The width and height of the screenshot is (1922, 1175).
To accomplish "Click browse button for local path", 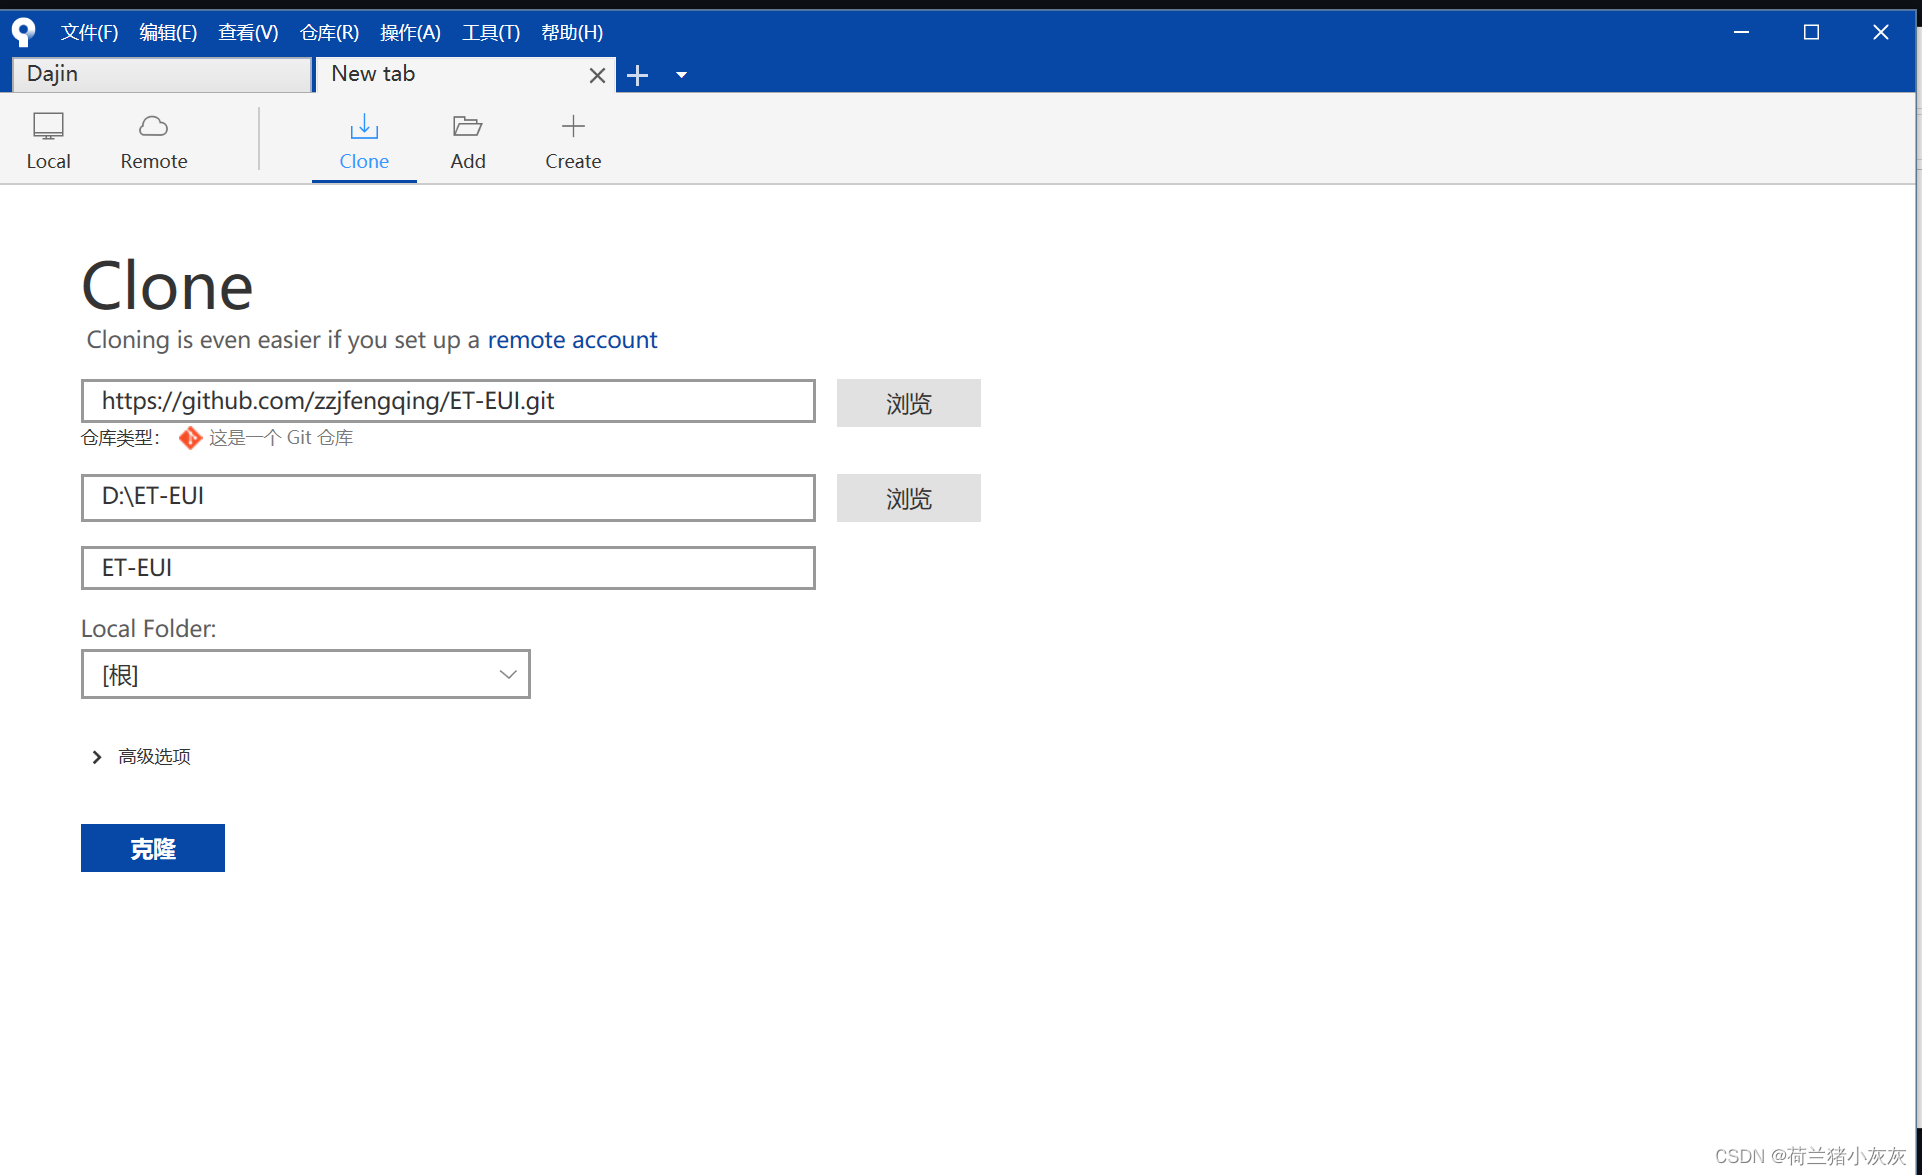I will [x=909, y=497].
